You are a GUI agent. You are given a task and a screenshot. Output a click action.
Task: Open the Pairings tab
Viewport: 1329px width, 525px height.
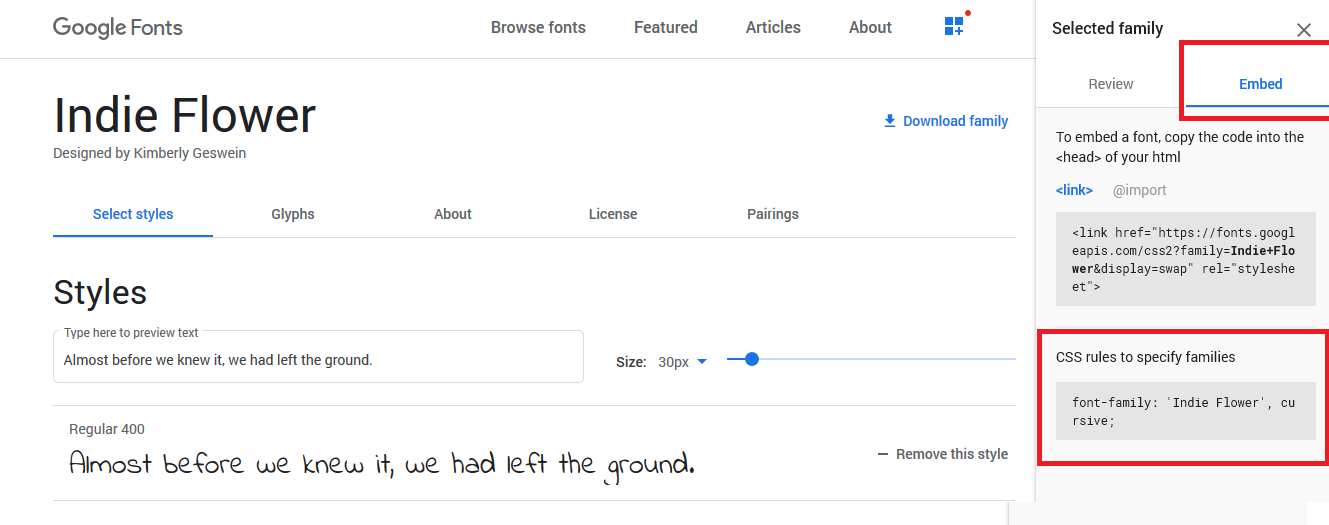773,214
